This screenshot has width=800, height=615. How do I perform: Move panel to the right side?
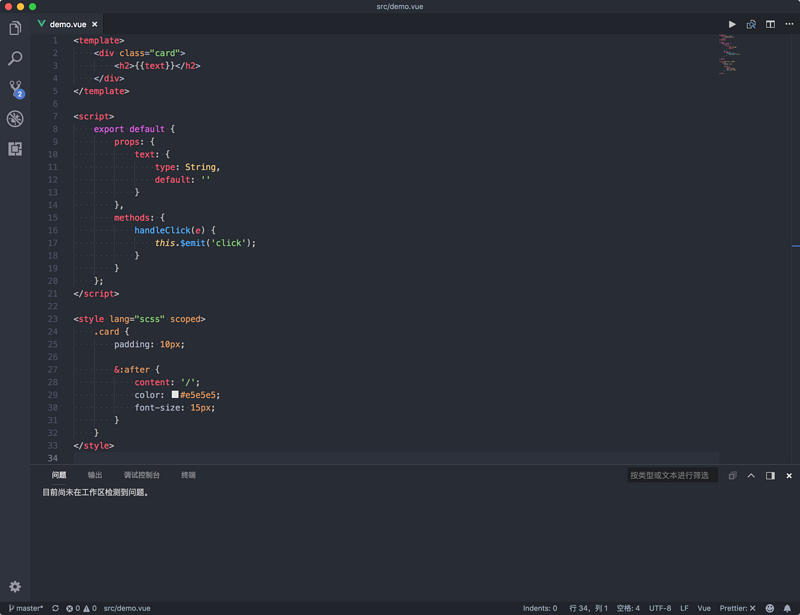[x=770, y=475]
